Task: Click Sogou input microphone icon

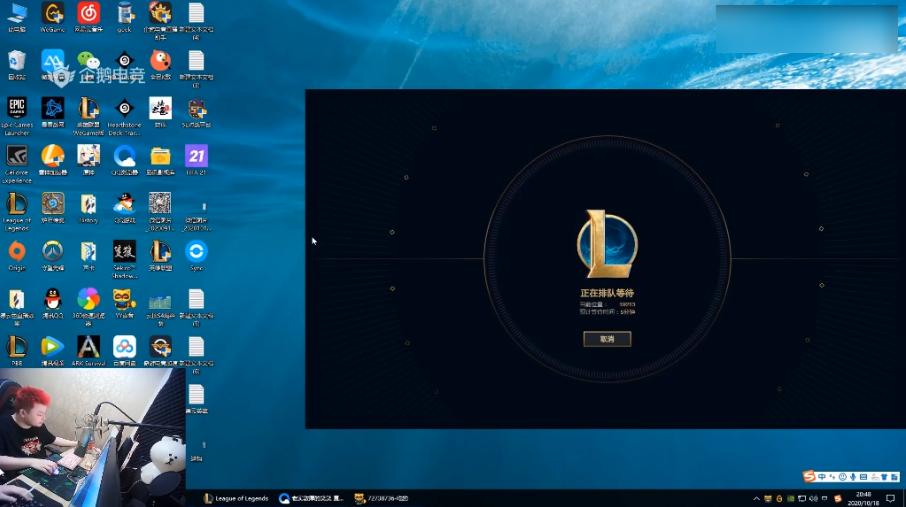Action: pyautogui.click(x=853, y=477)
